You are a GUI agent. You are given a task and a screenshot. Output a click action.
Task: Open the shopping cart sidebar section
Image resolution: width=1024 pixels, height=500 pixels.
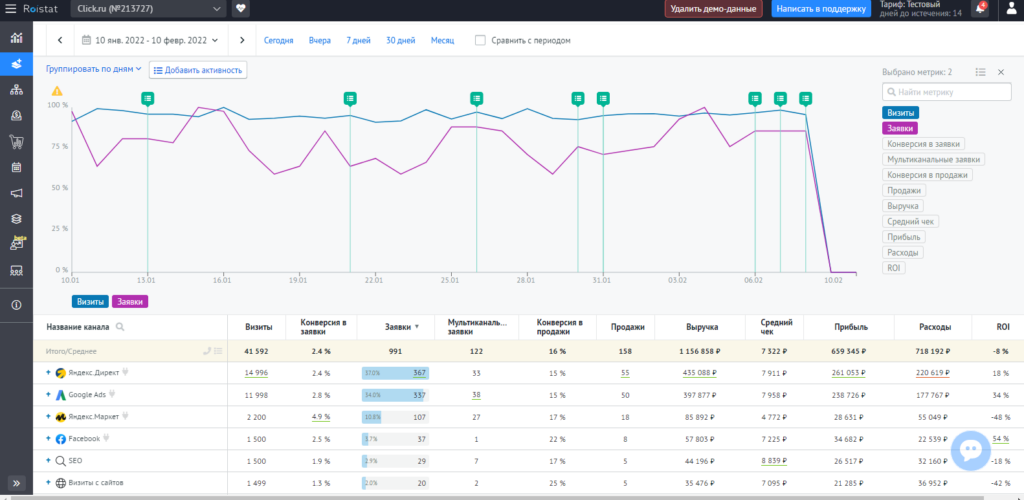(16, 141)
